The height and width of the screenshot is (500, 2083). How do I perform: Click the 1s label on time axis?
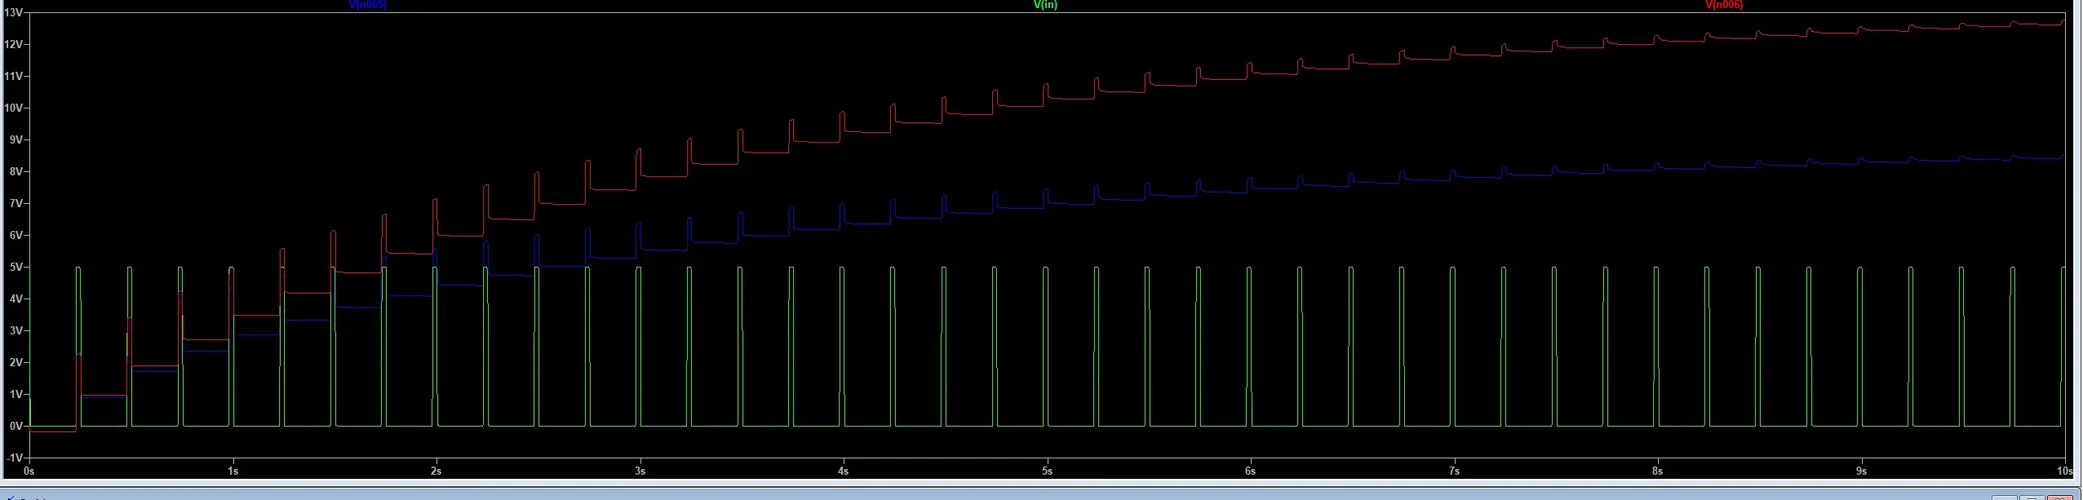(233, 471)
